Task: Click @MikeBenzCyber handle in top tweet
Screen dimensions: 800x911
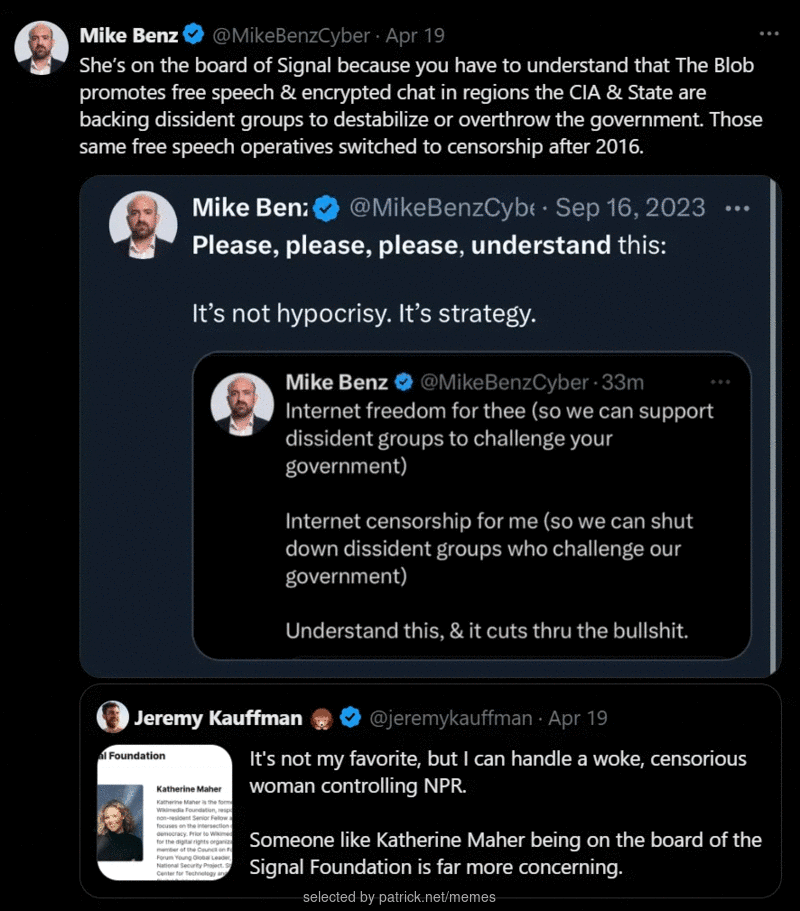Action: pyautogui.click(x=291, y=35)
